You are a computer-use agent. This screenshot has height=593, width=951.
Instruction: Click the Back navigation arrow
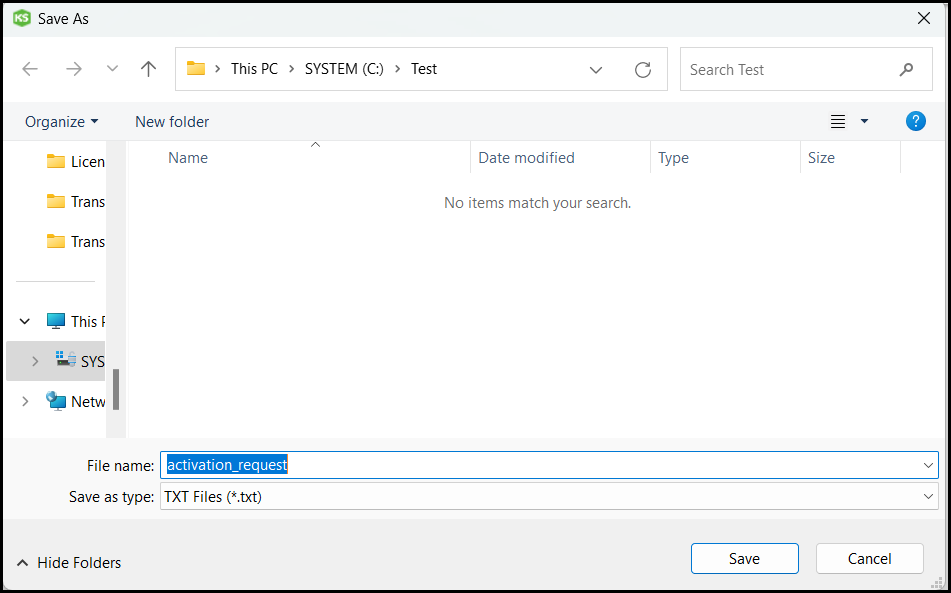tap(30, 69)
